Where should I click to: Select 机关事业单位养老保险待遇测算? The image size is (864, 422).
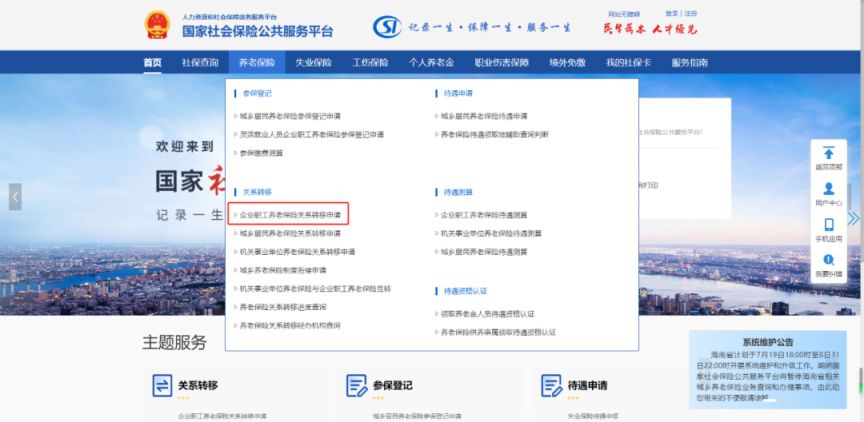[x=491, y=234]
